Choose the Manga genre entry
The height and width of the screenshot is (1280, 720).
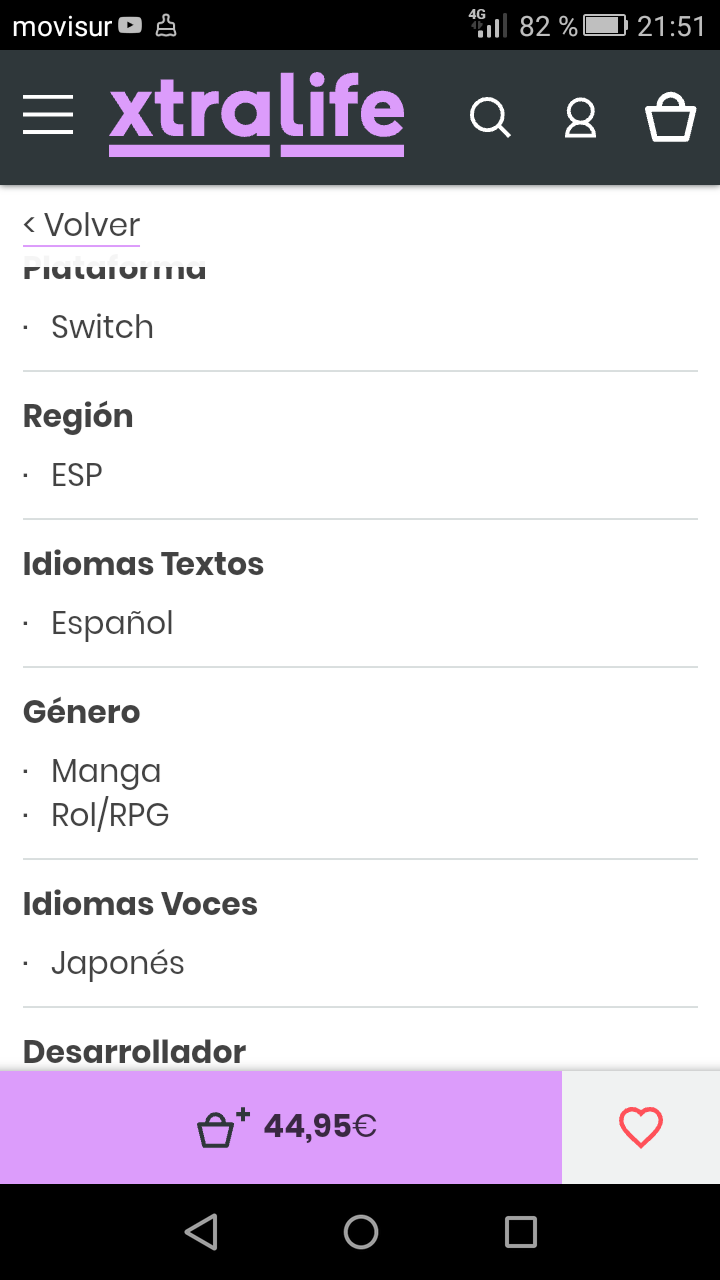pos(106,771)
